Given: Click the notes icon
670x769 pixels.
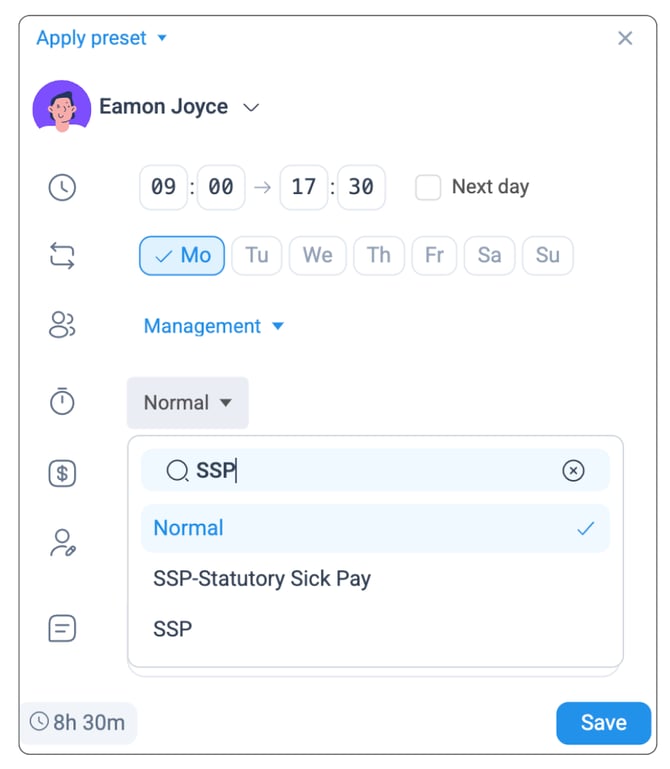Looking at the screenshot, I should click(62, 629).
